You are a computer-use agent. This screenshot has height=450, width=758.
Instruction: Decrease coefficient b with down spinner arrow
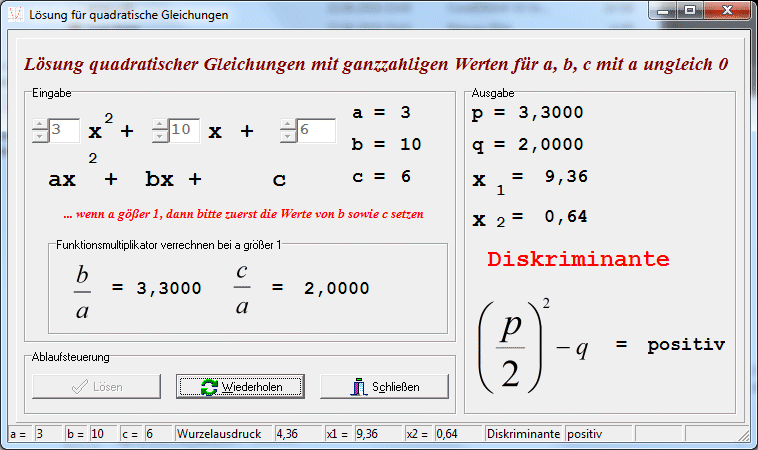click(160, 136)
